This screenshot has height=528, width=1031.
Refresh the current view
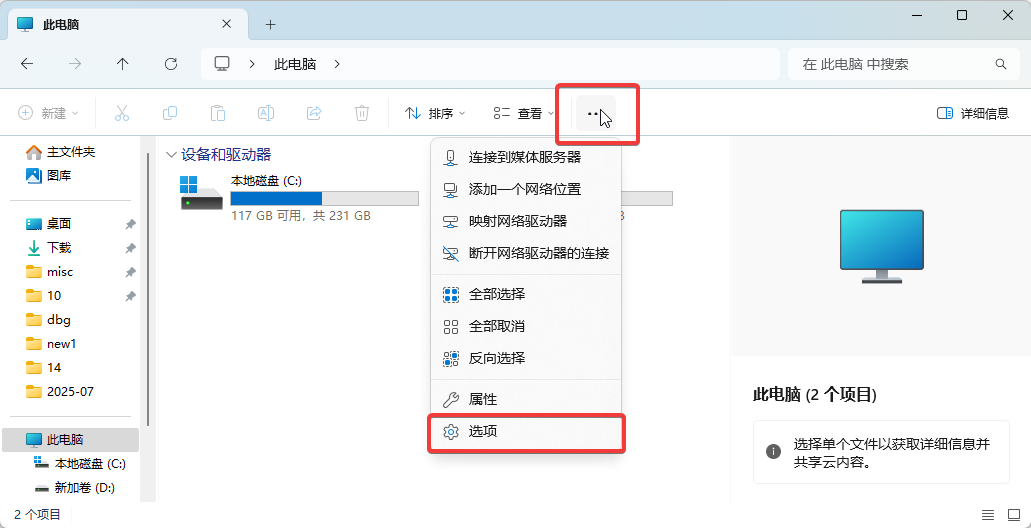point(171,64)
